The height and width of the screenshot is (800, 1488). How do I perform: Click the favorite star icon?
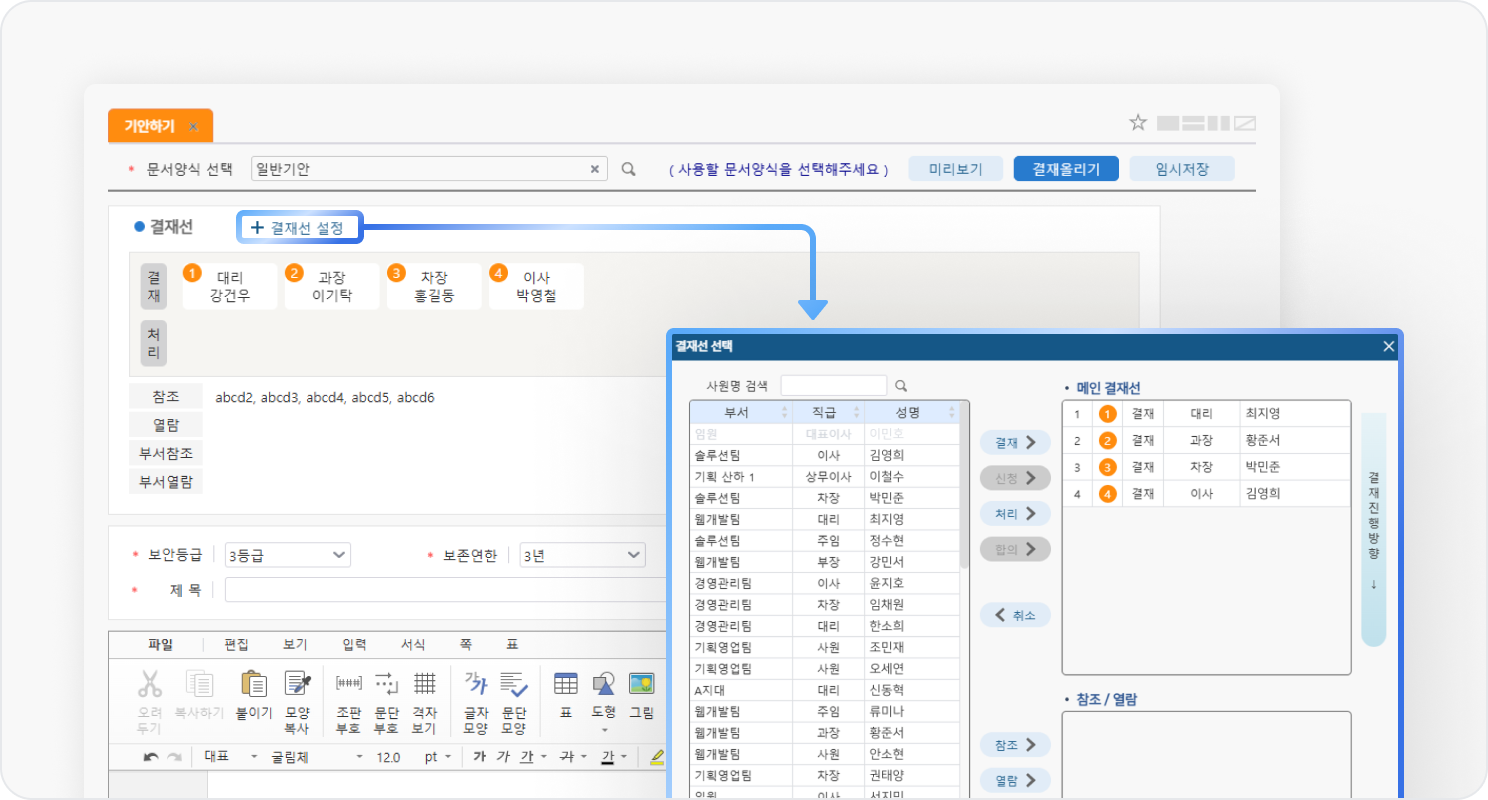pyautogui.click(x=1138, y=123)
